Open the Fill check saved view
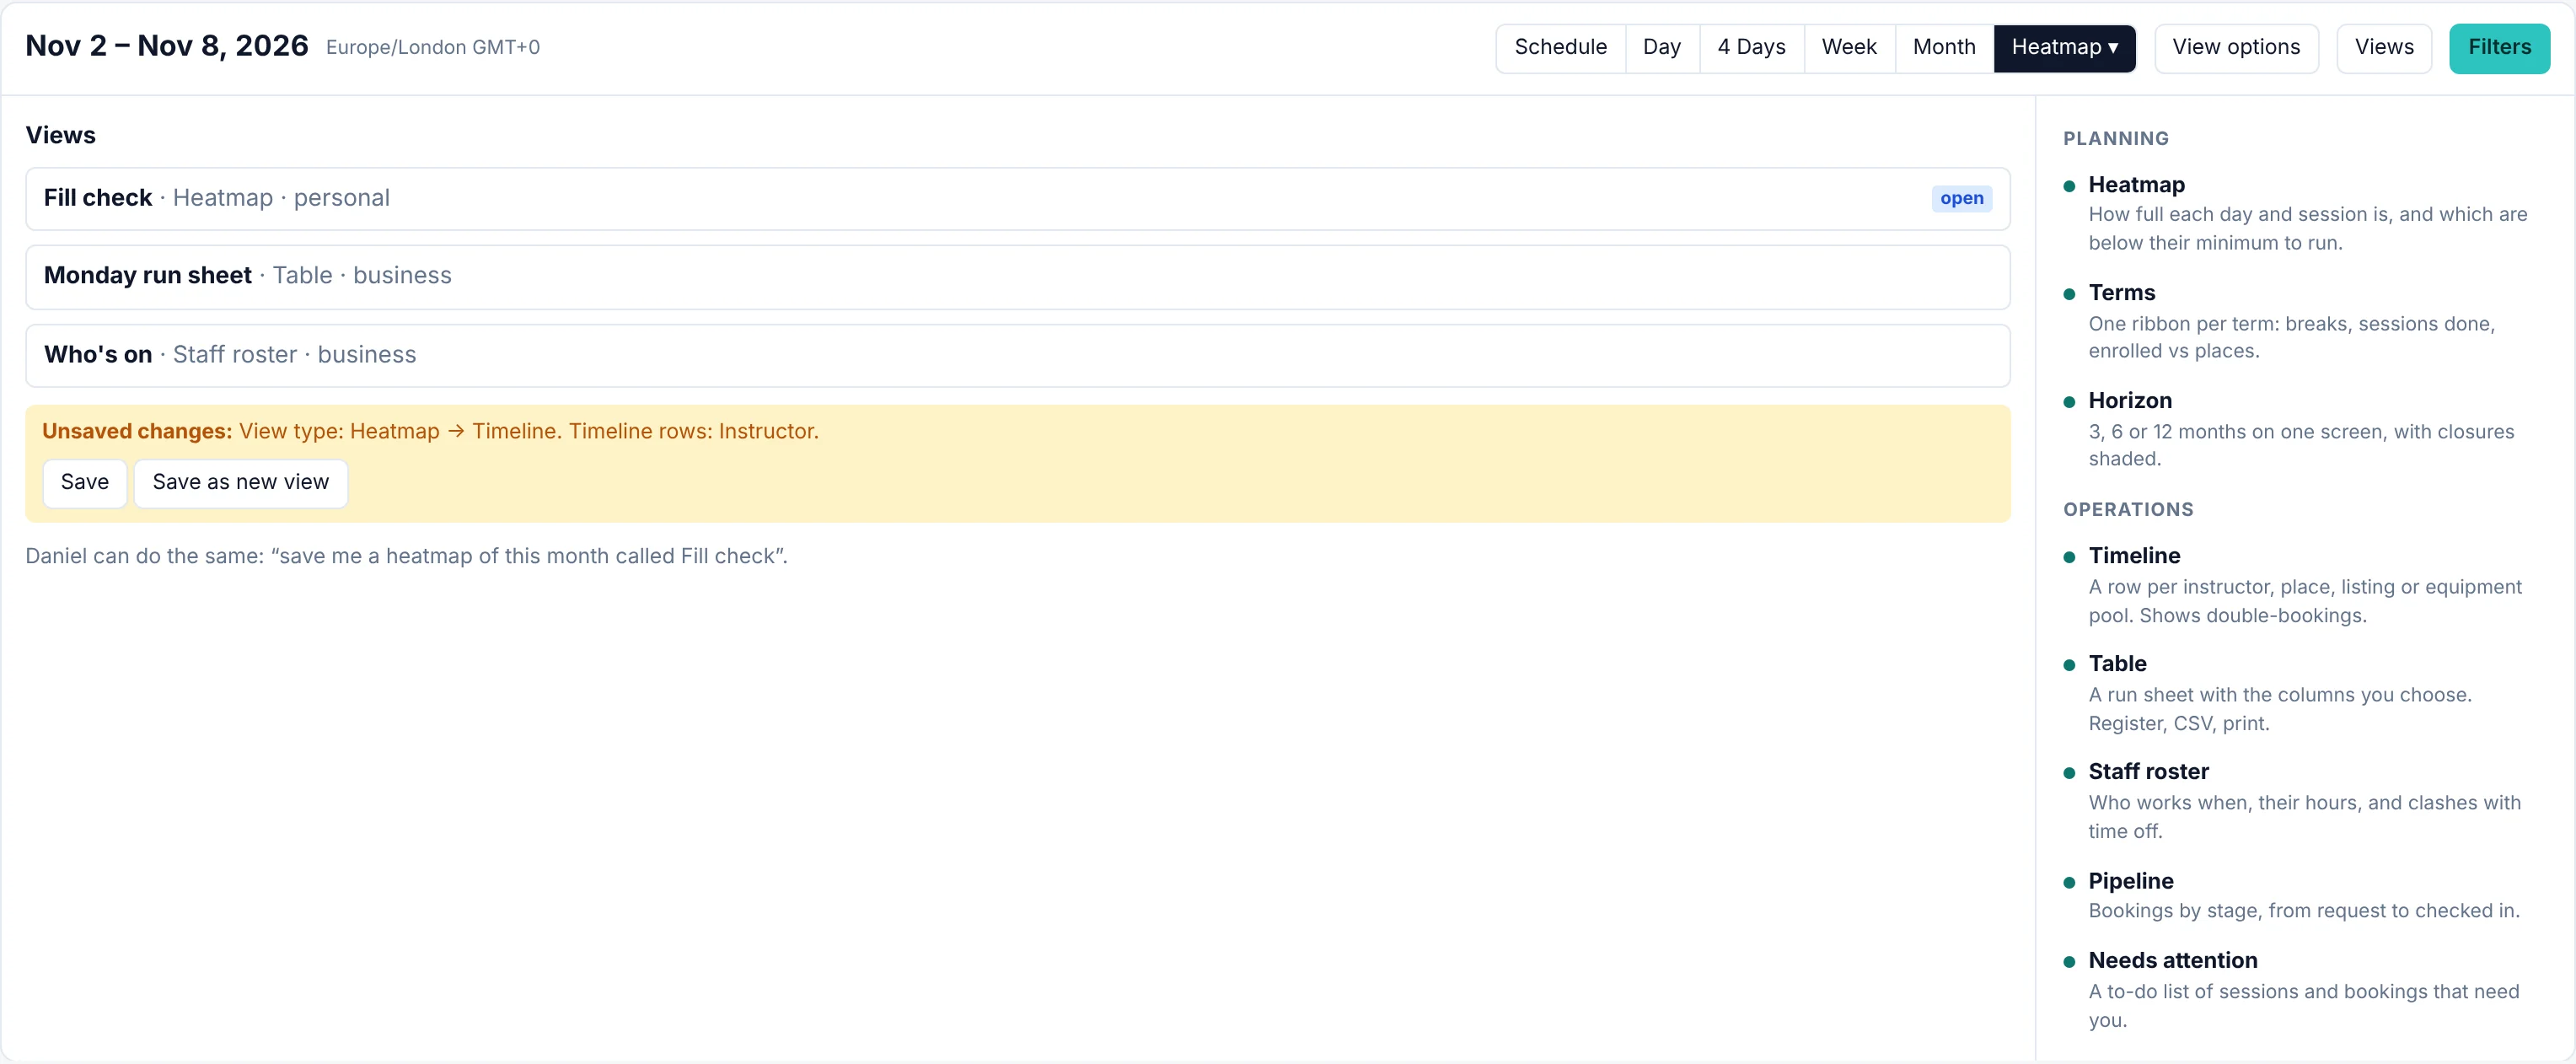The height and width of the screenshot is (1064, 2576). click(x=1017, y=198)
